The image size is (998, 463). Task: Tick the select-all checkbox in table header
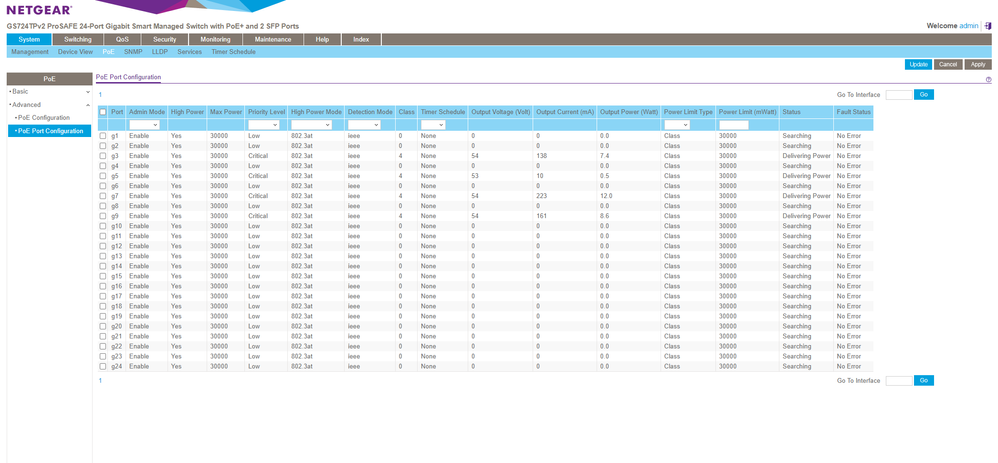[x=102, y=112]
